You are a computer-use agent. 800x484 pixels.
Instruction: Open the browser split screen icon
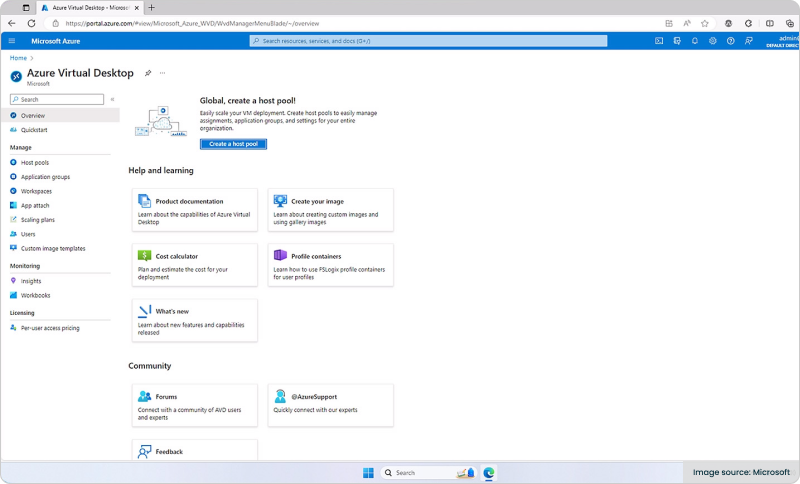tap(770, 23)
